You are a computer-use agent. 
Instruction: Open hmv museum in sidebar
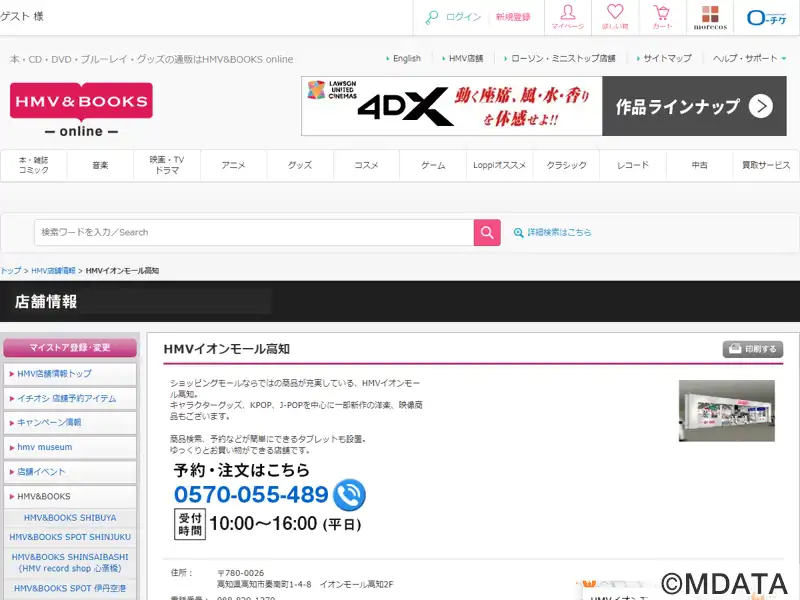click(x=70, y=447)
